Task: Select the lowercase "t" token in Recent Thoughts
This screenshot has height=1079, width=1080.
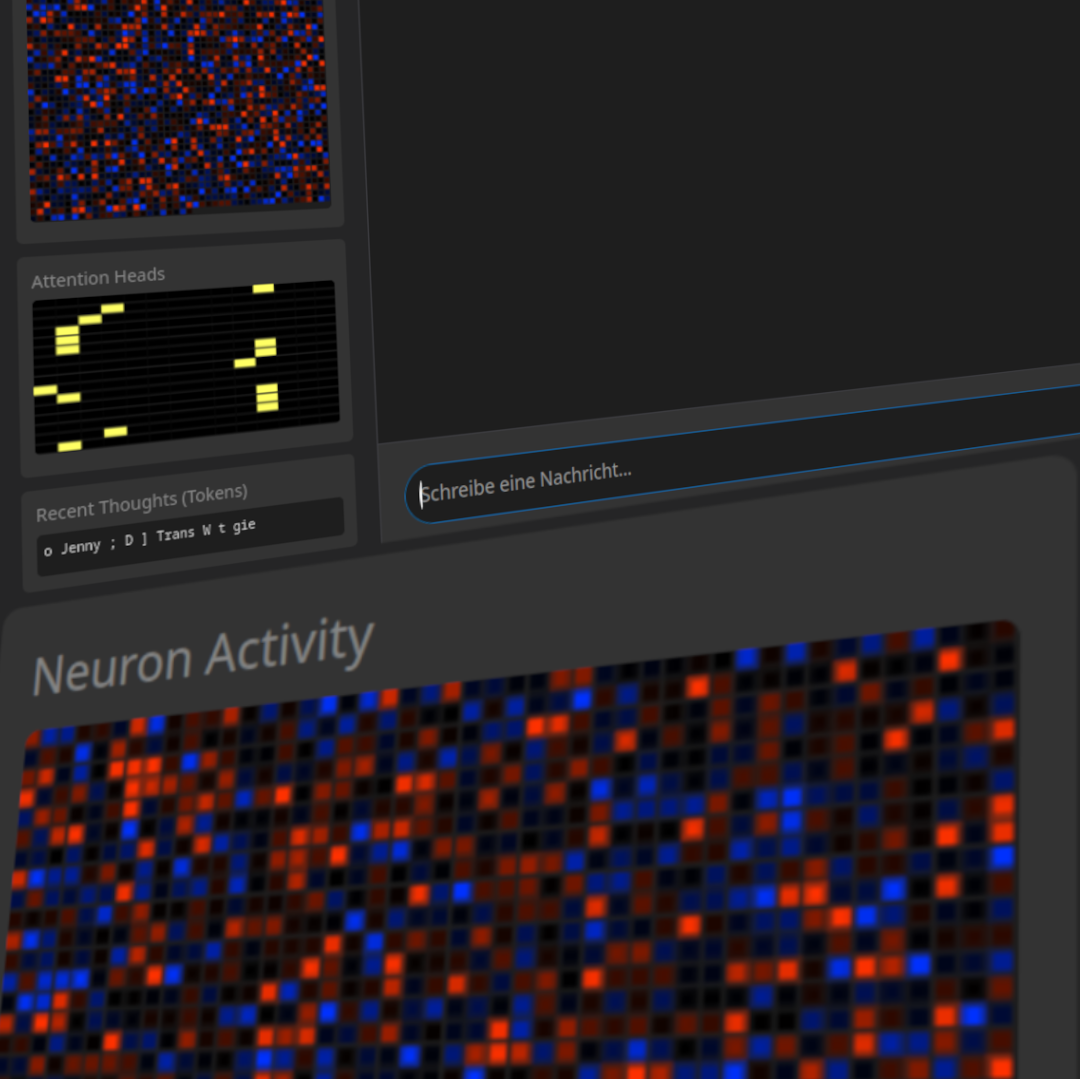Action: 222,529
